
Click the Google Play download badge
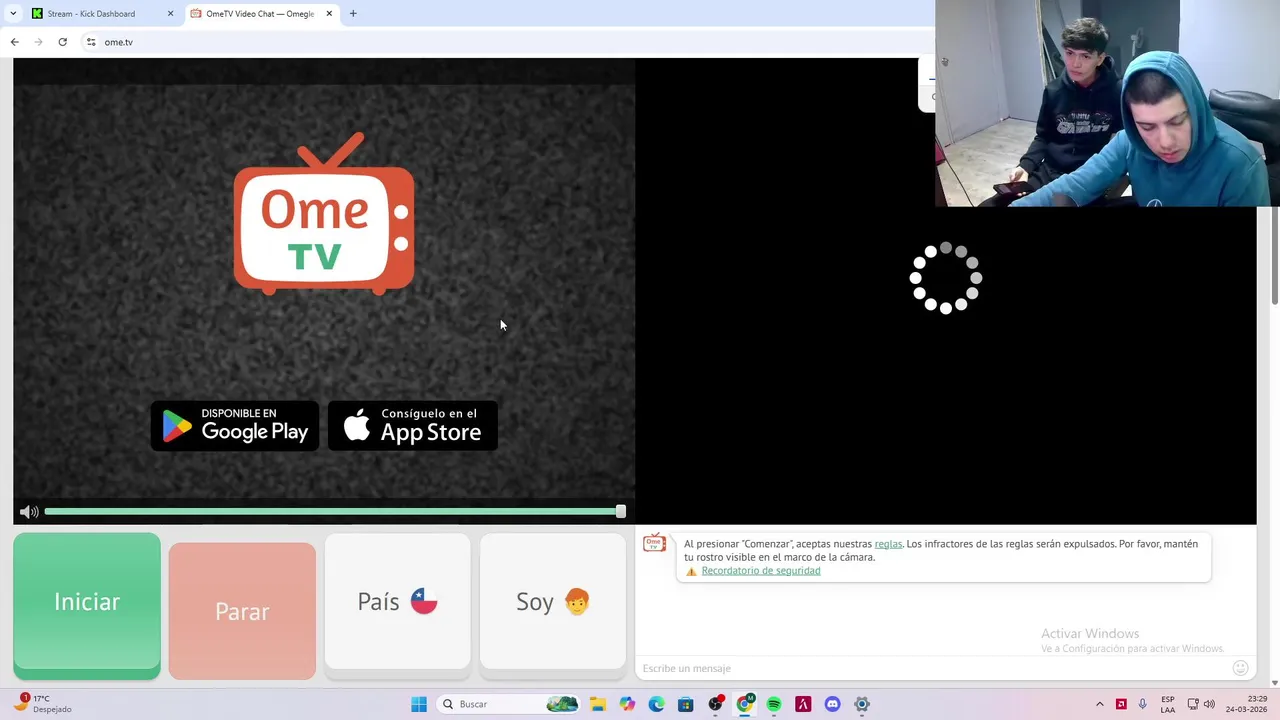(x=235, y=426)
